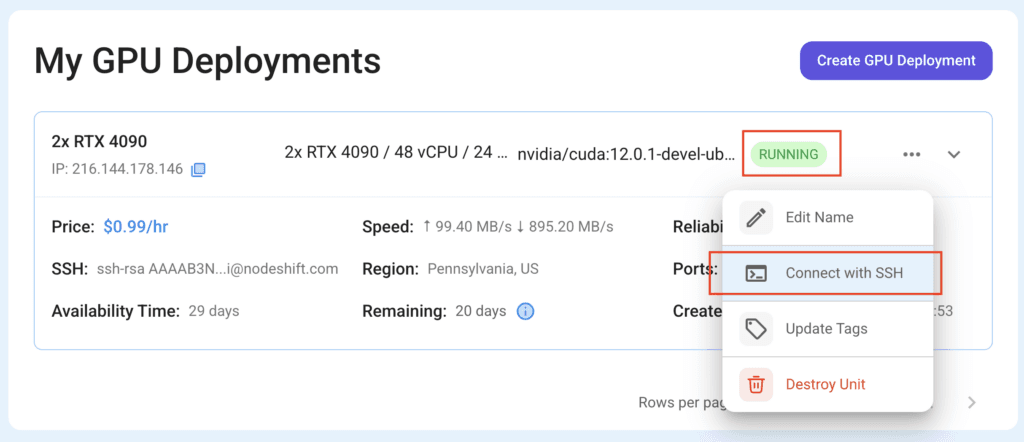
Task: Click the My GPU Deployments heading
Action: [x=208, y=61]
